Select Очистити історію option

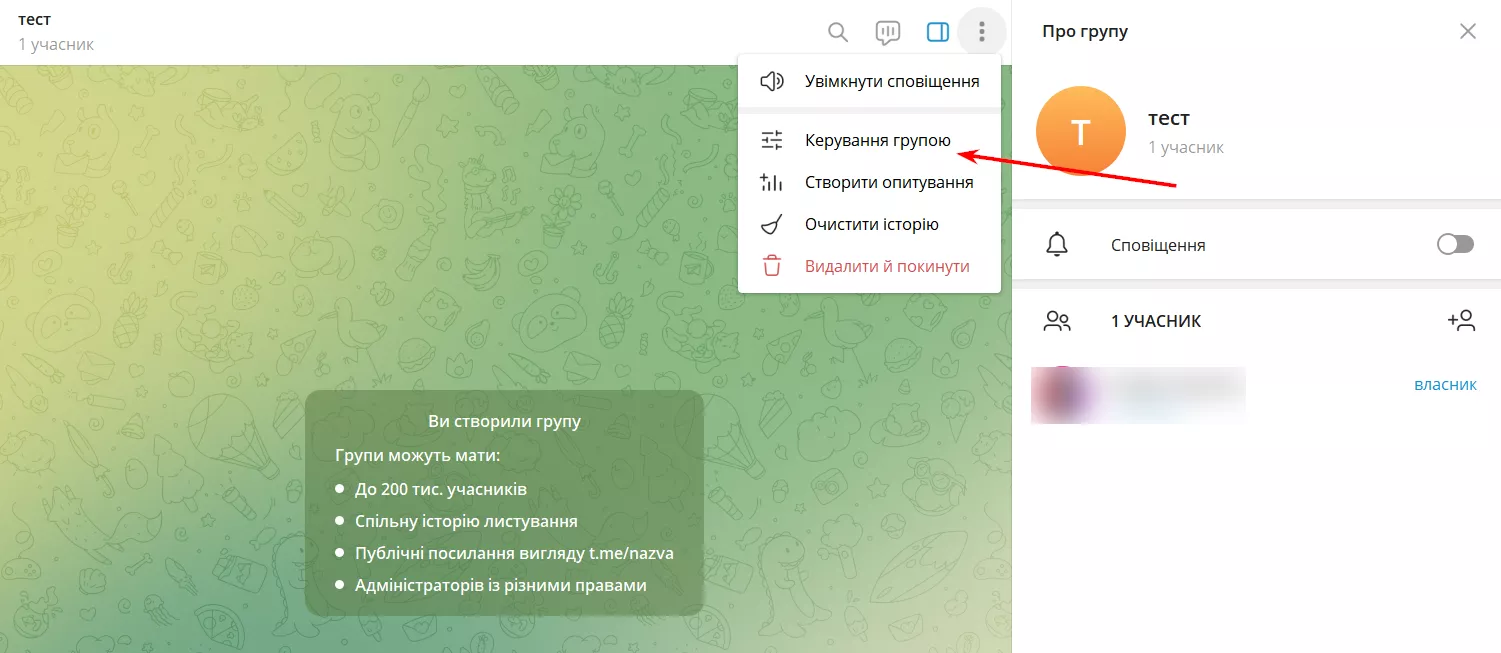pyautogui.click(x=869, y=225)
